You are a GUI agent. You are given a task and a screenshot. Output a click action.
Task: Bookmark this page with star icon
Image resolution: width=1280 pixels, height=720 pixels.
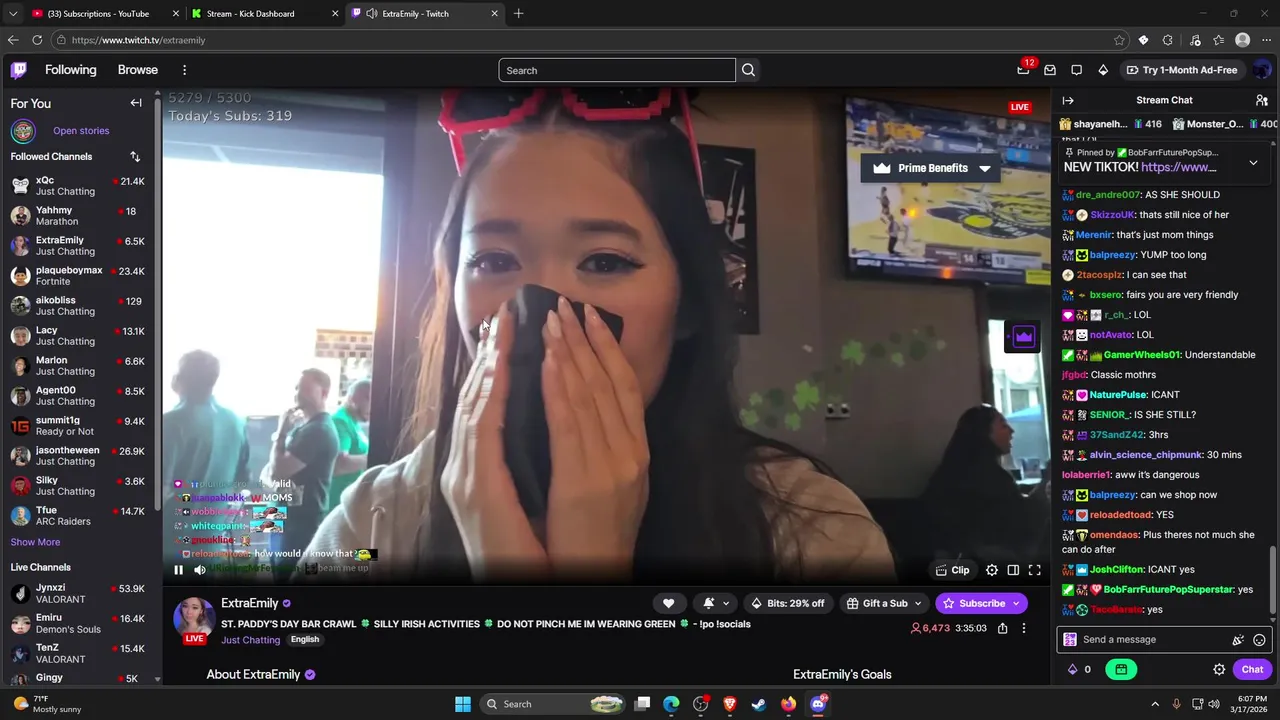click(x=1119, y=40)
